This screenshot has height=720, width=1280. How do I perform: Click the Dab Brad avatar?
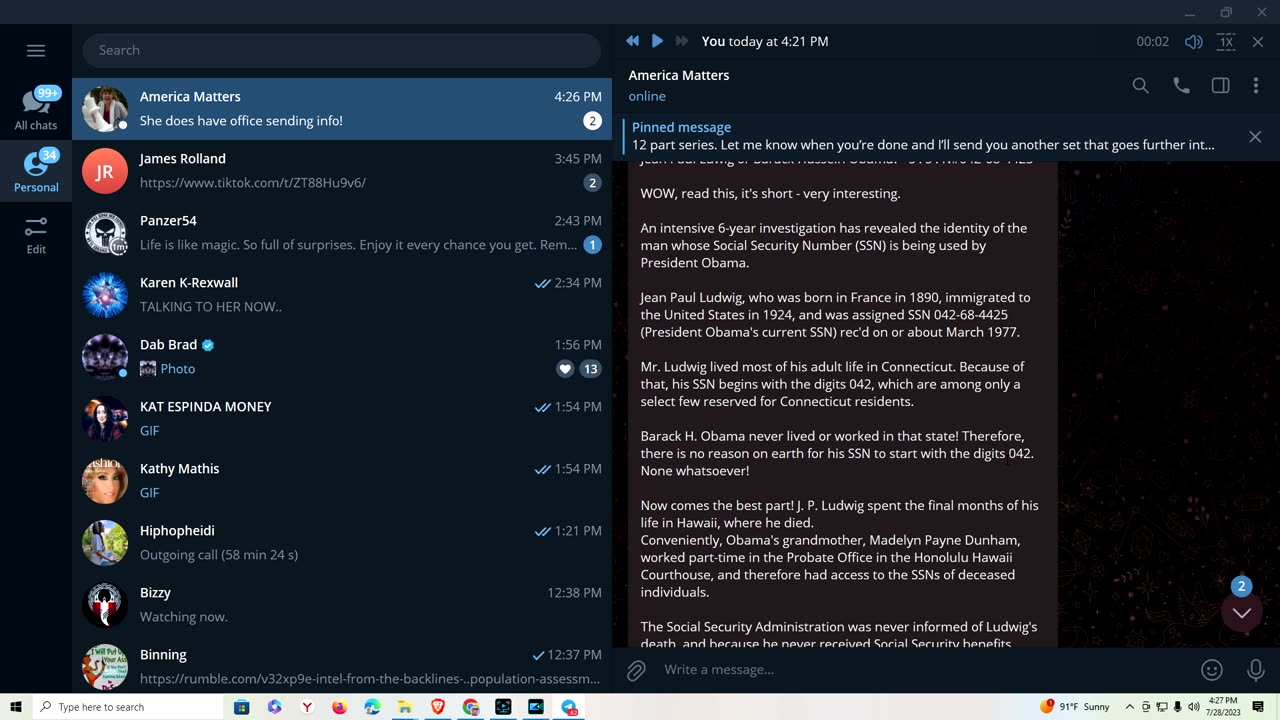(x=105, y=357)
